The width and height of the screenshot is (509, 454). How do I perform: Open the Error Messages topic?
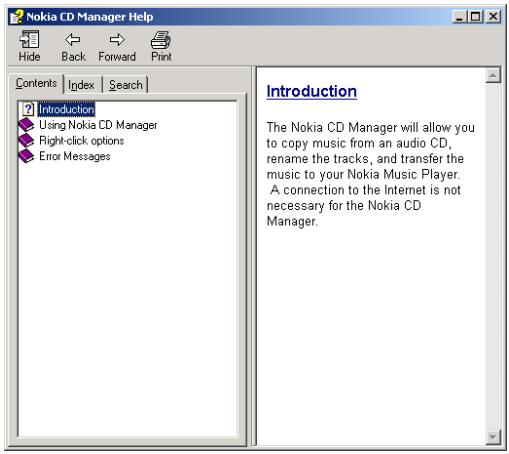tap(75, 156)
